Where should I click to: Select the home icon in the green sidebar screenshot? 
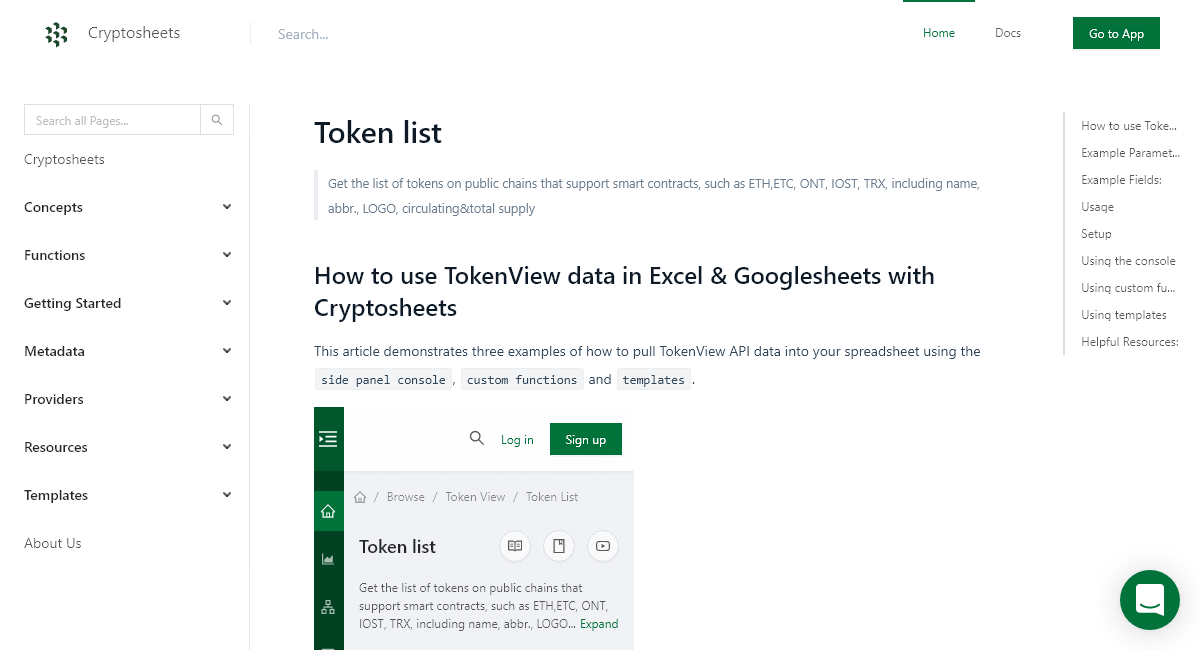(x=328, y=510)
